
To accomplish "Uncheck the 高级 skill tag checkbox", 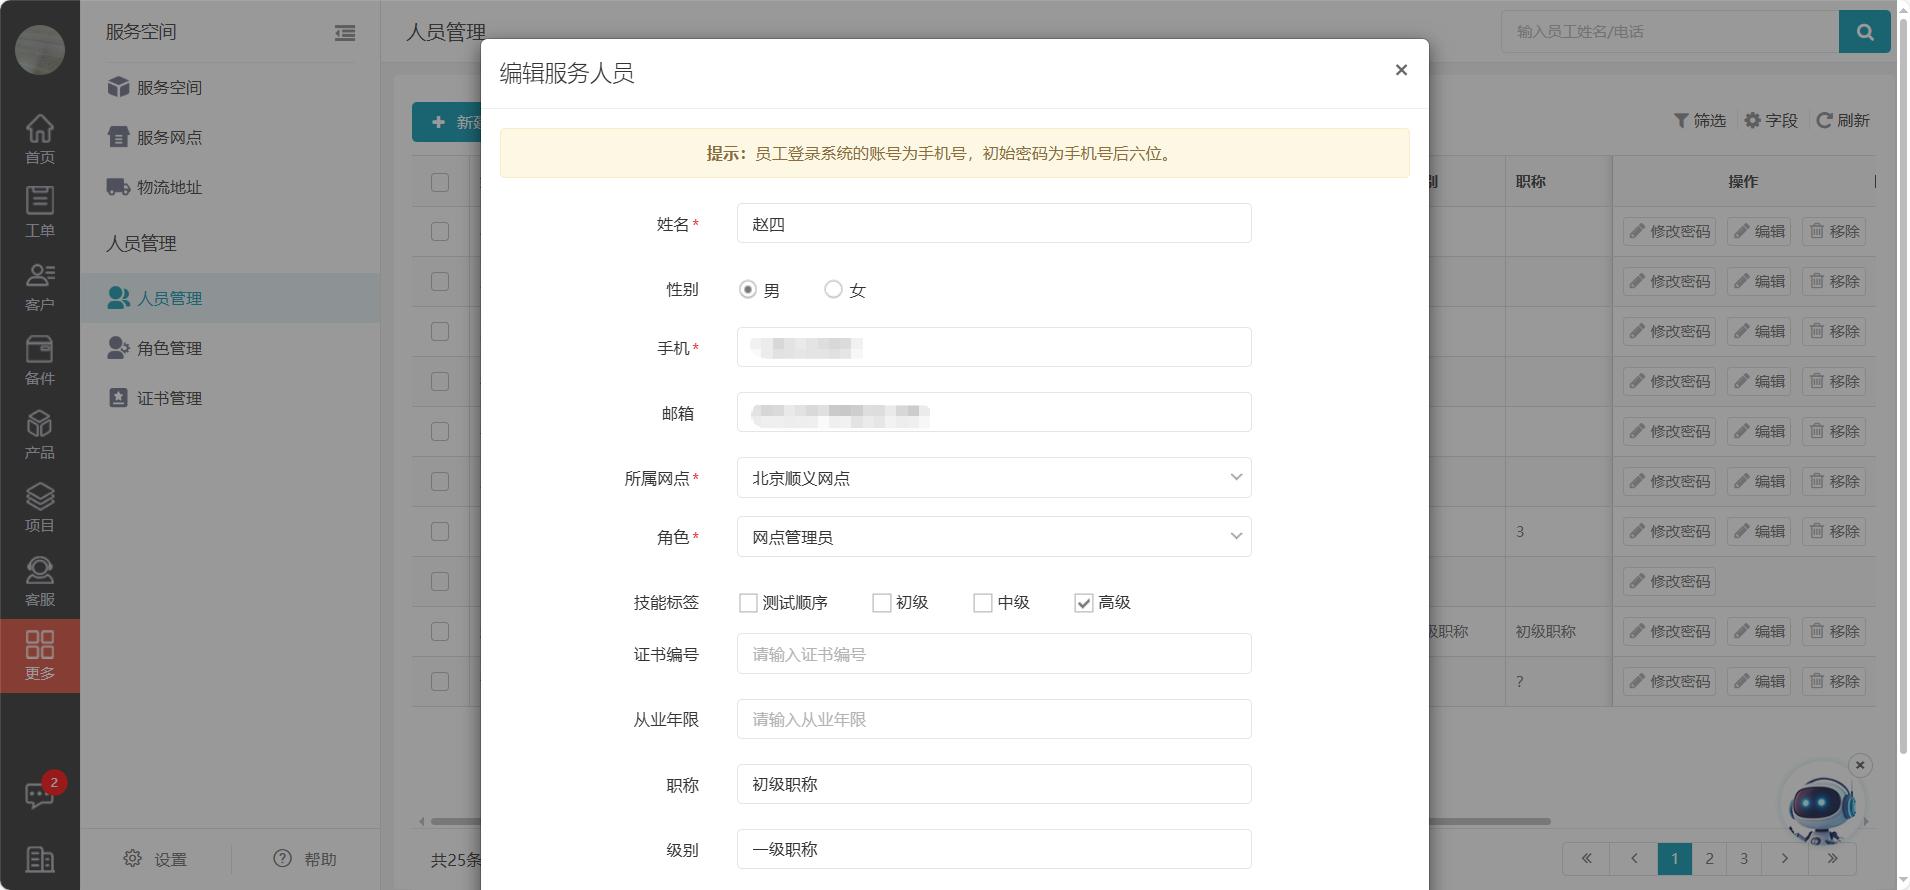I will click(x=1084, y=603).
